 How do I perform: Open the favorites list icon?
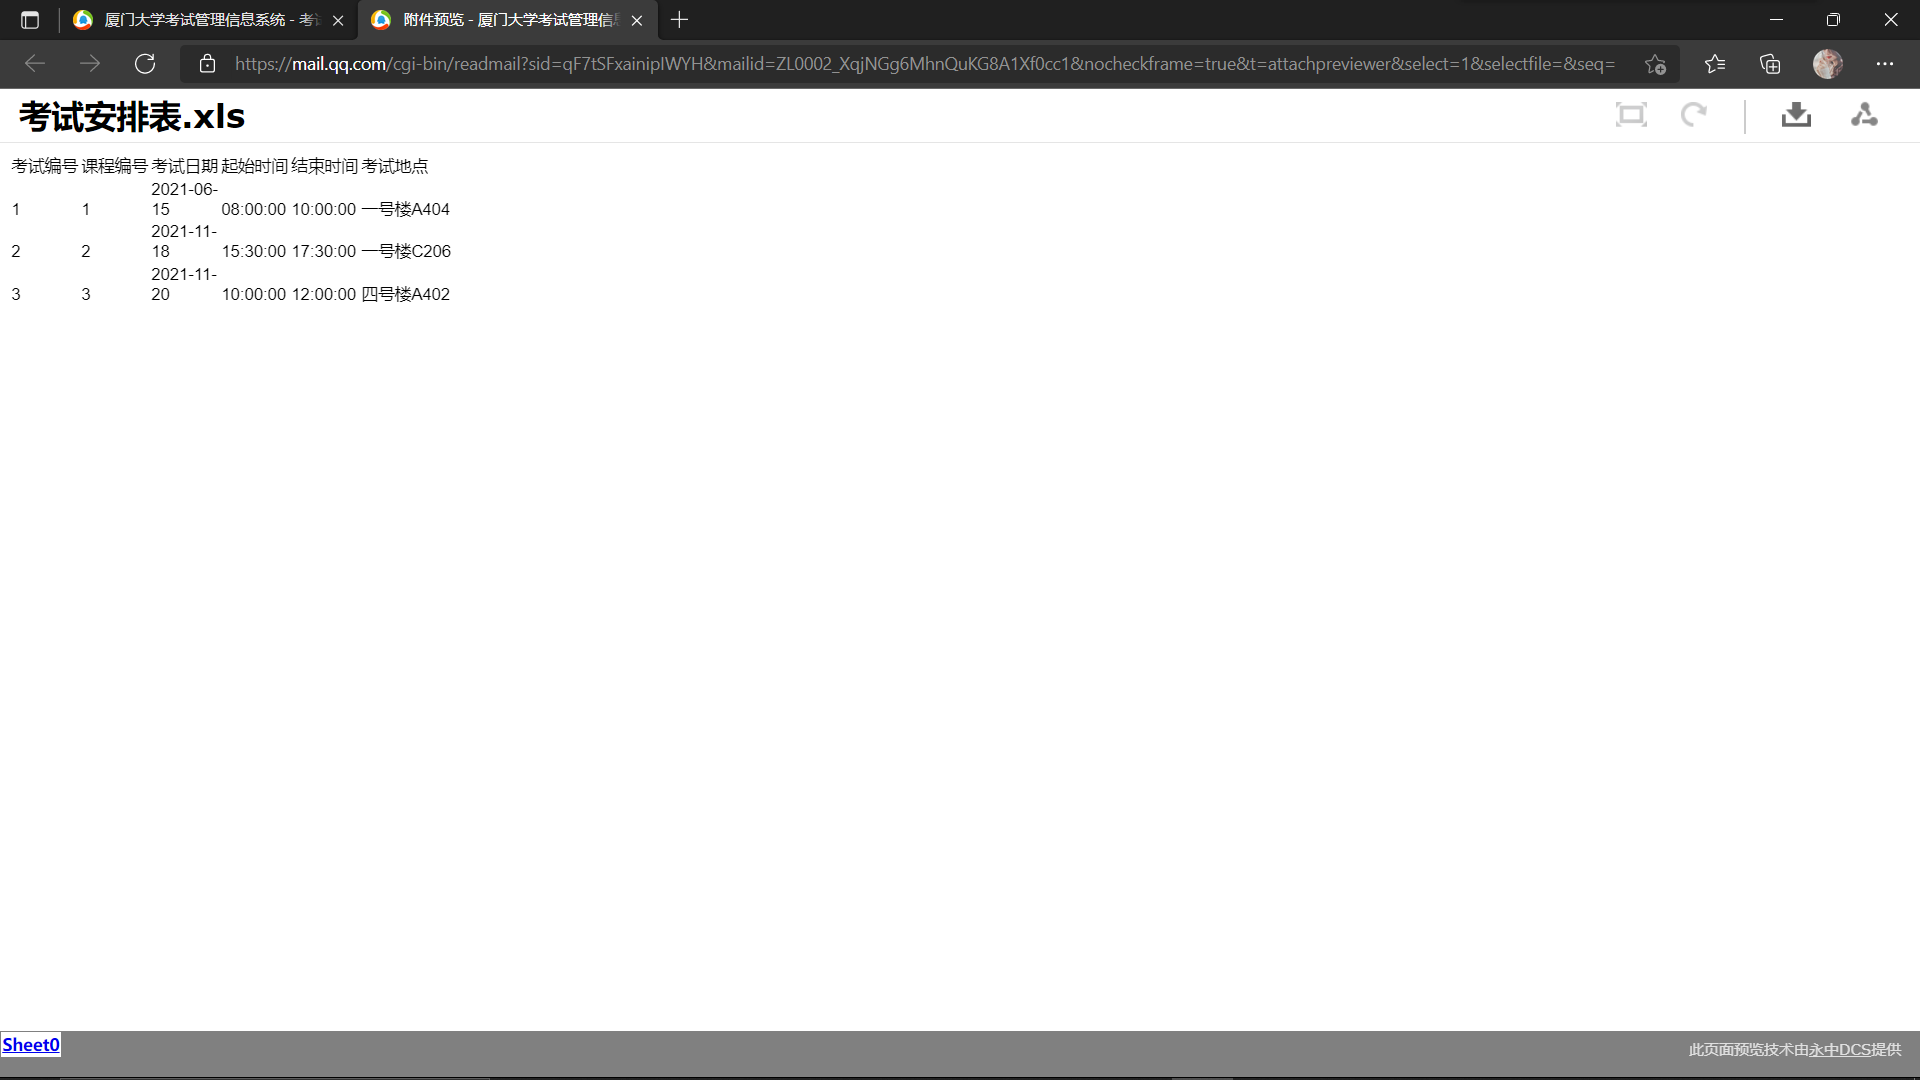pos(1715,64)
